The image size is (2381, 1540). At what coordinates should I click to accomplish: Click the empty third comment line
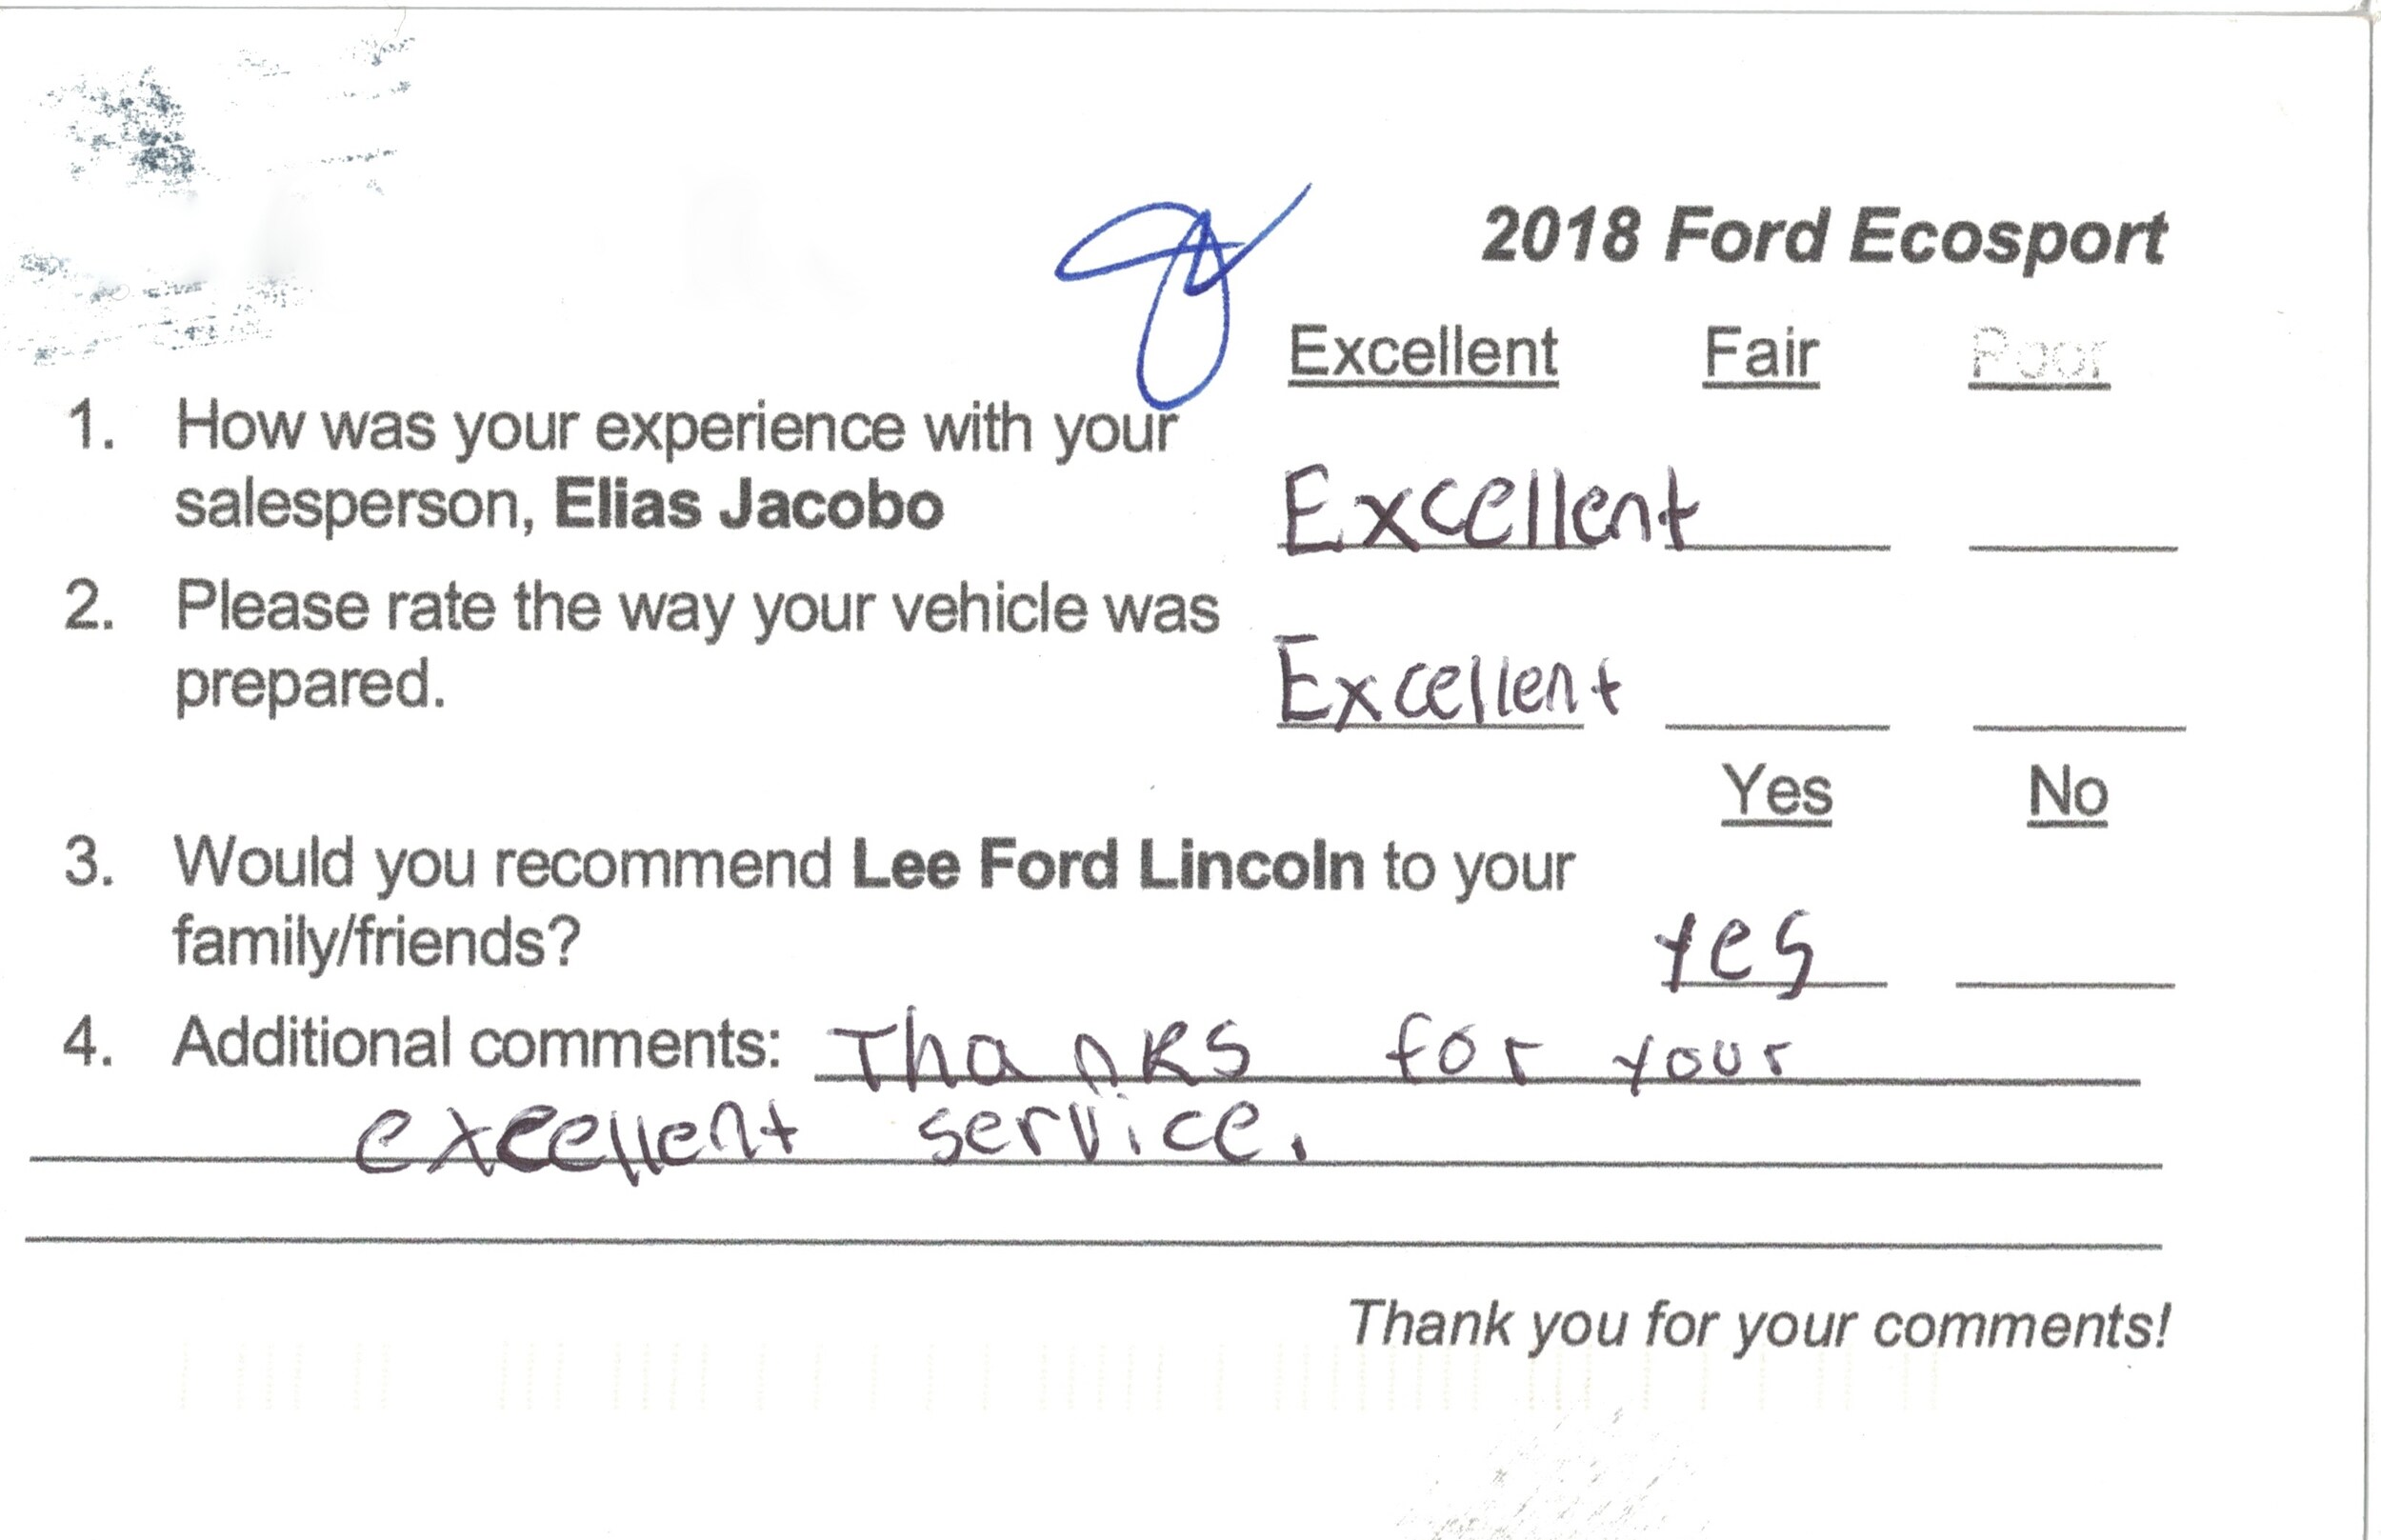(x=1094, y=1243)
